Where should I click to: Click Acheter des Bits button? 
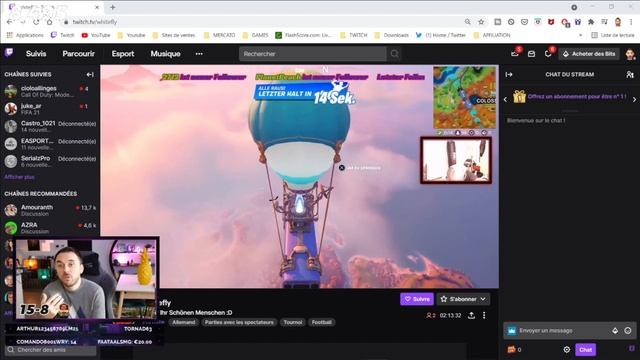tap(589, 54)
